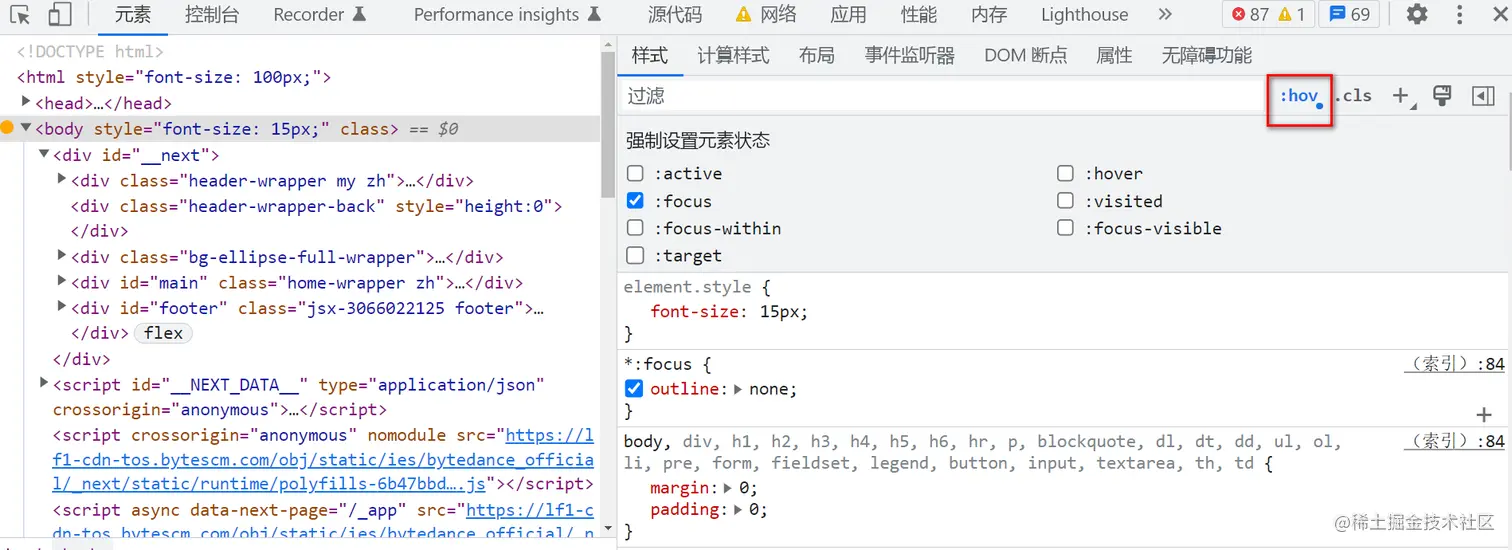Screen dimensions: 1512x550
Task: Click the new style rule plus icon
Action: [x=1401, y=96]
